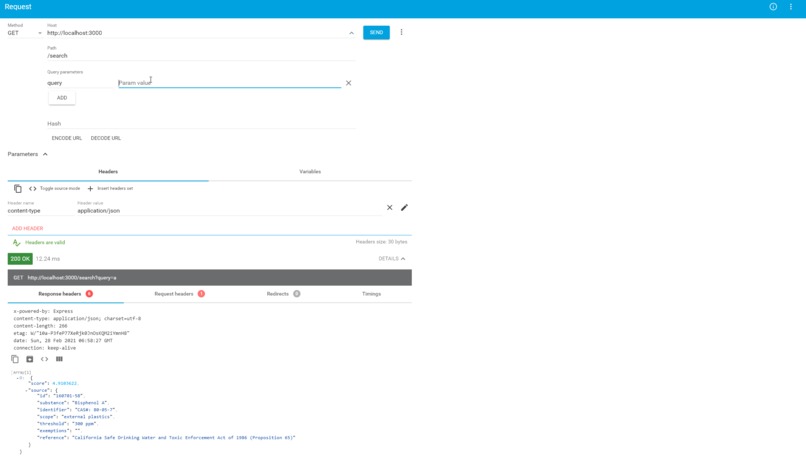Click the "identifier" CAS# line

(x=77, y=410)
